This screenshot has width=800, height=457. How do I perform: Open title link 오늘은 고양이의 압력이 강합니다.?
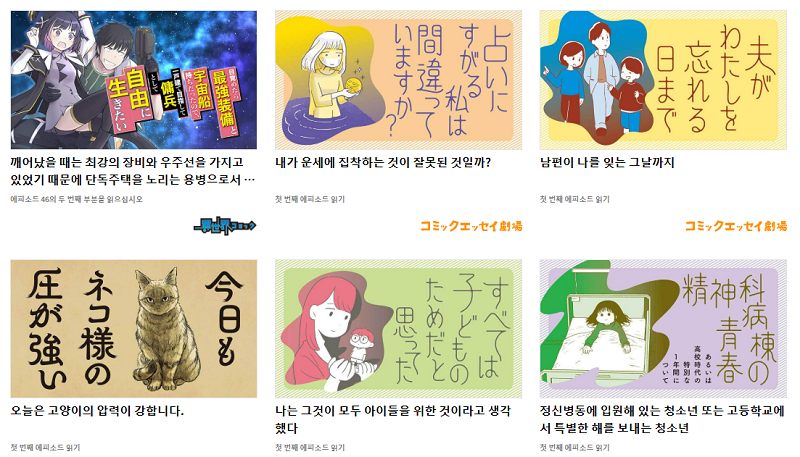(97, 411)
